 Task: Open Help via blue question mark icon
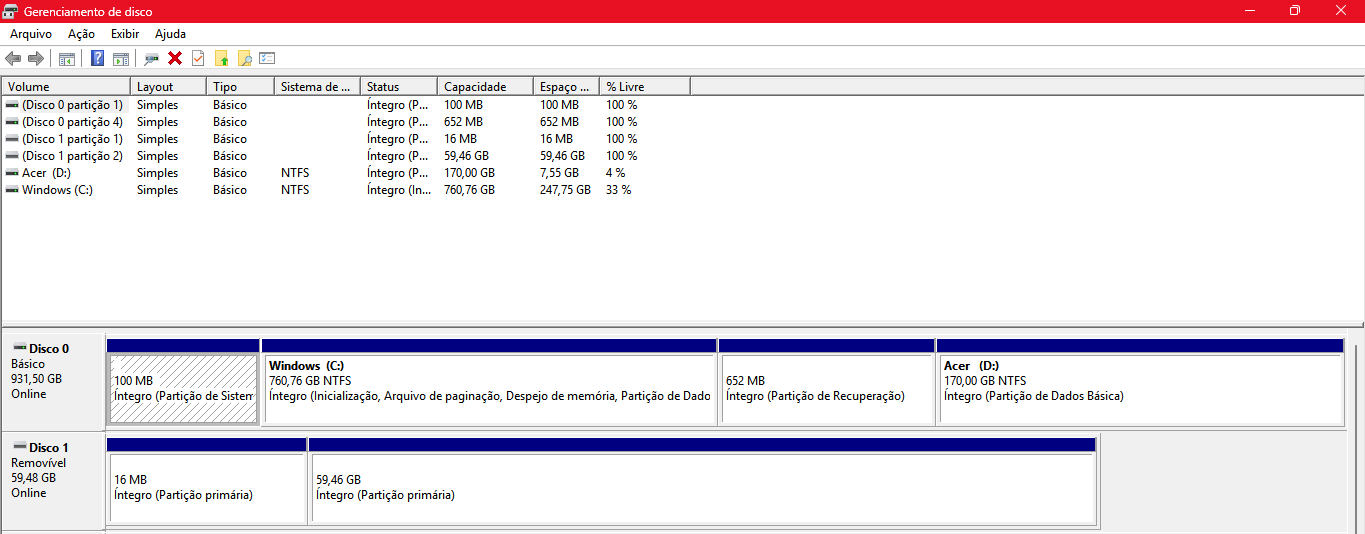[97, 58]
